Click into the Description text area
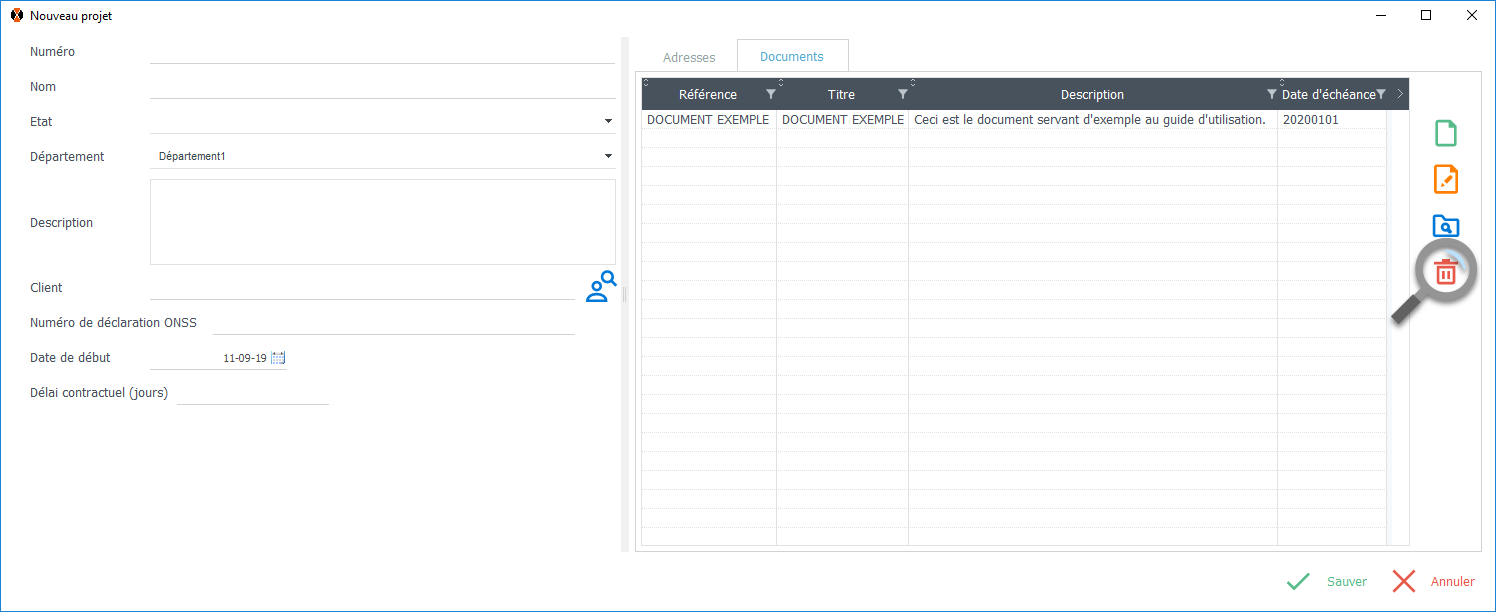 coord(382,222)
